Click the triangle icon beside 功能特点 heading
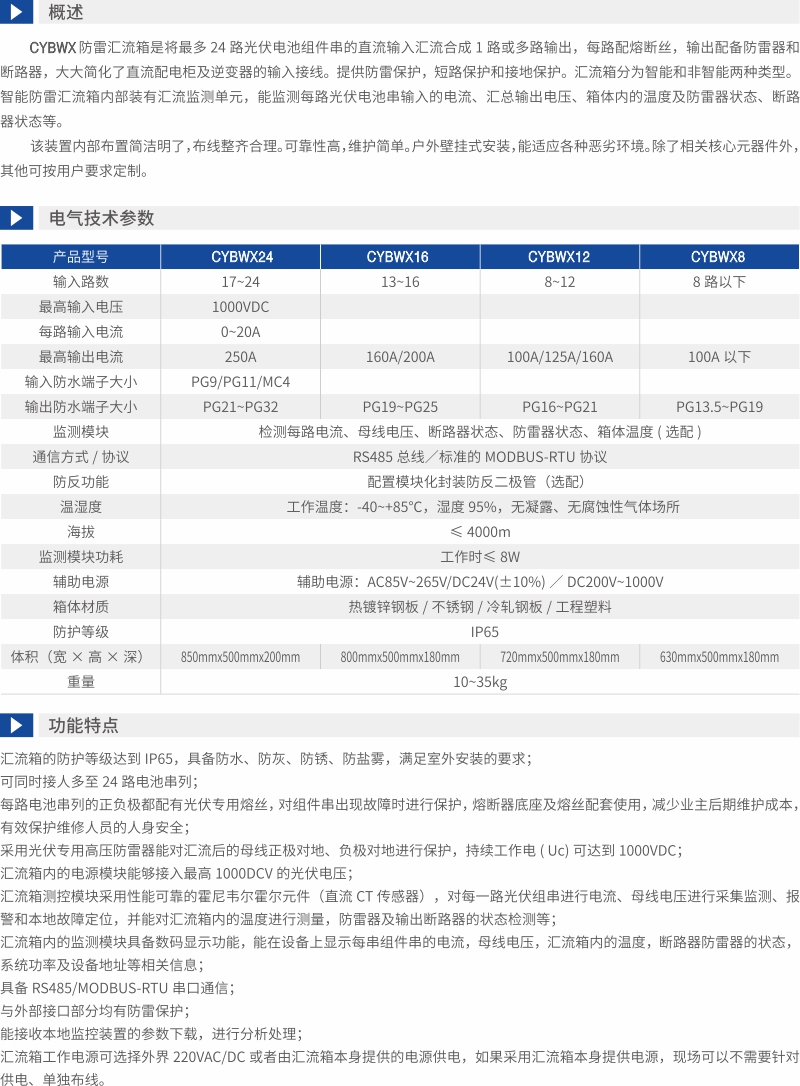Viewport: 800px width, 1086px height. click(16, 726)
